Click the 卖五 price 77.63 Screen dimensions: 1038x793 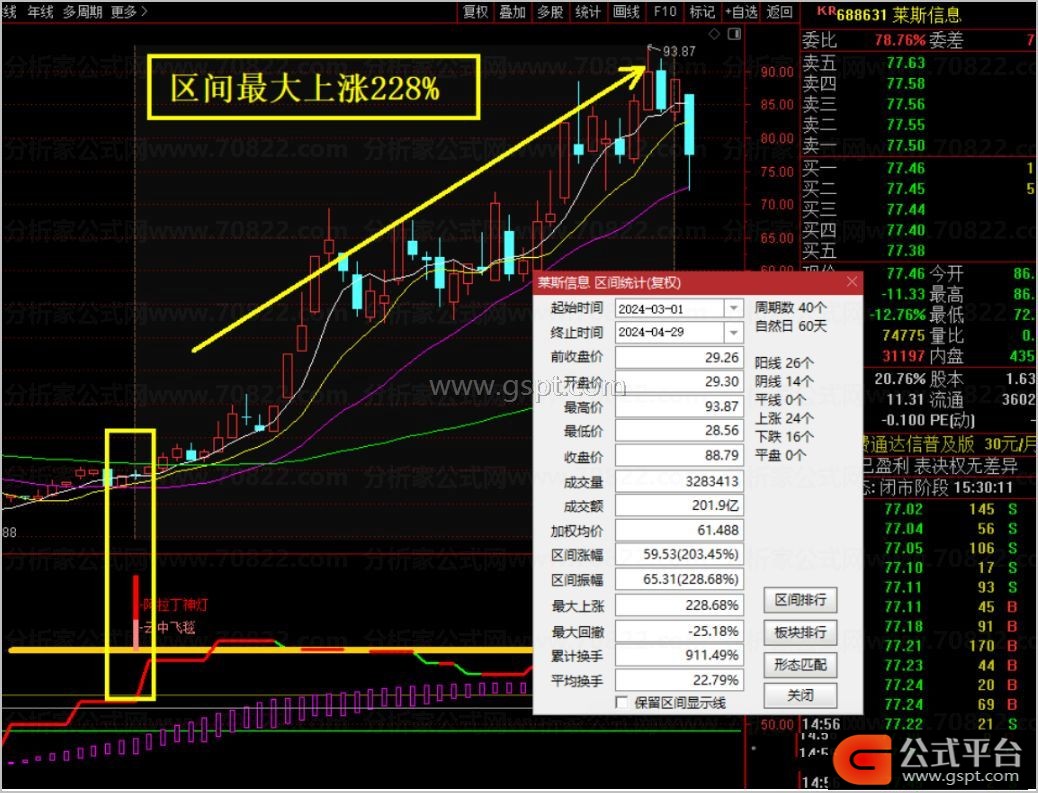point(905,64)
